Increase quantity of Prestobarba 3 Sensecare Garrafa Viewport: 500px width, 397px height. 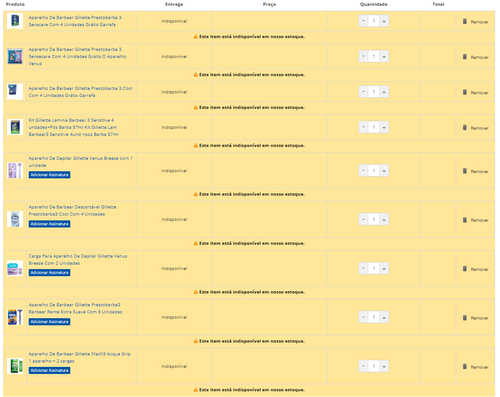click(x=384, y=21)
